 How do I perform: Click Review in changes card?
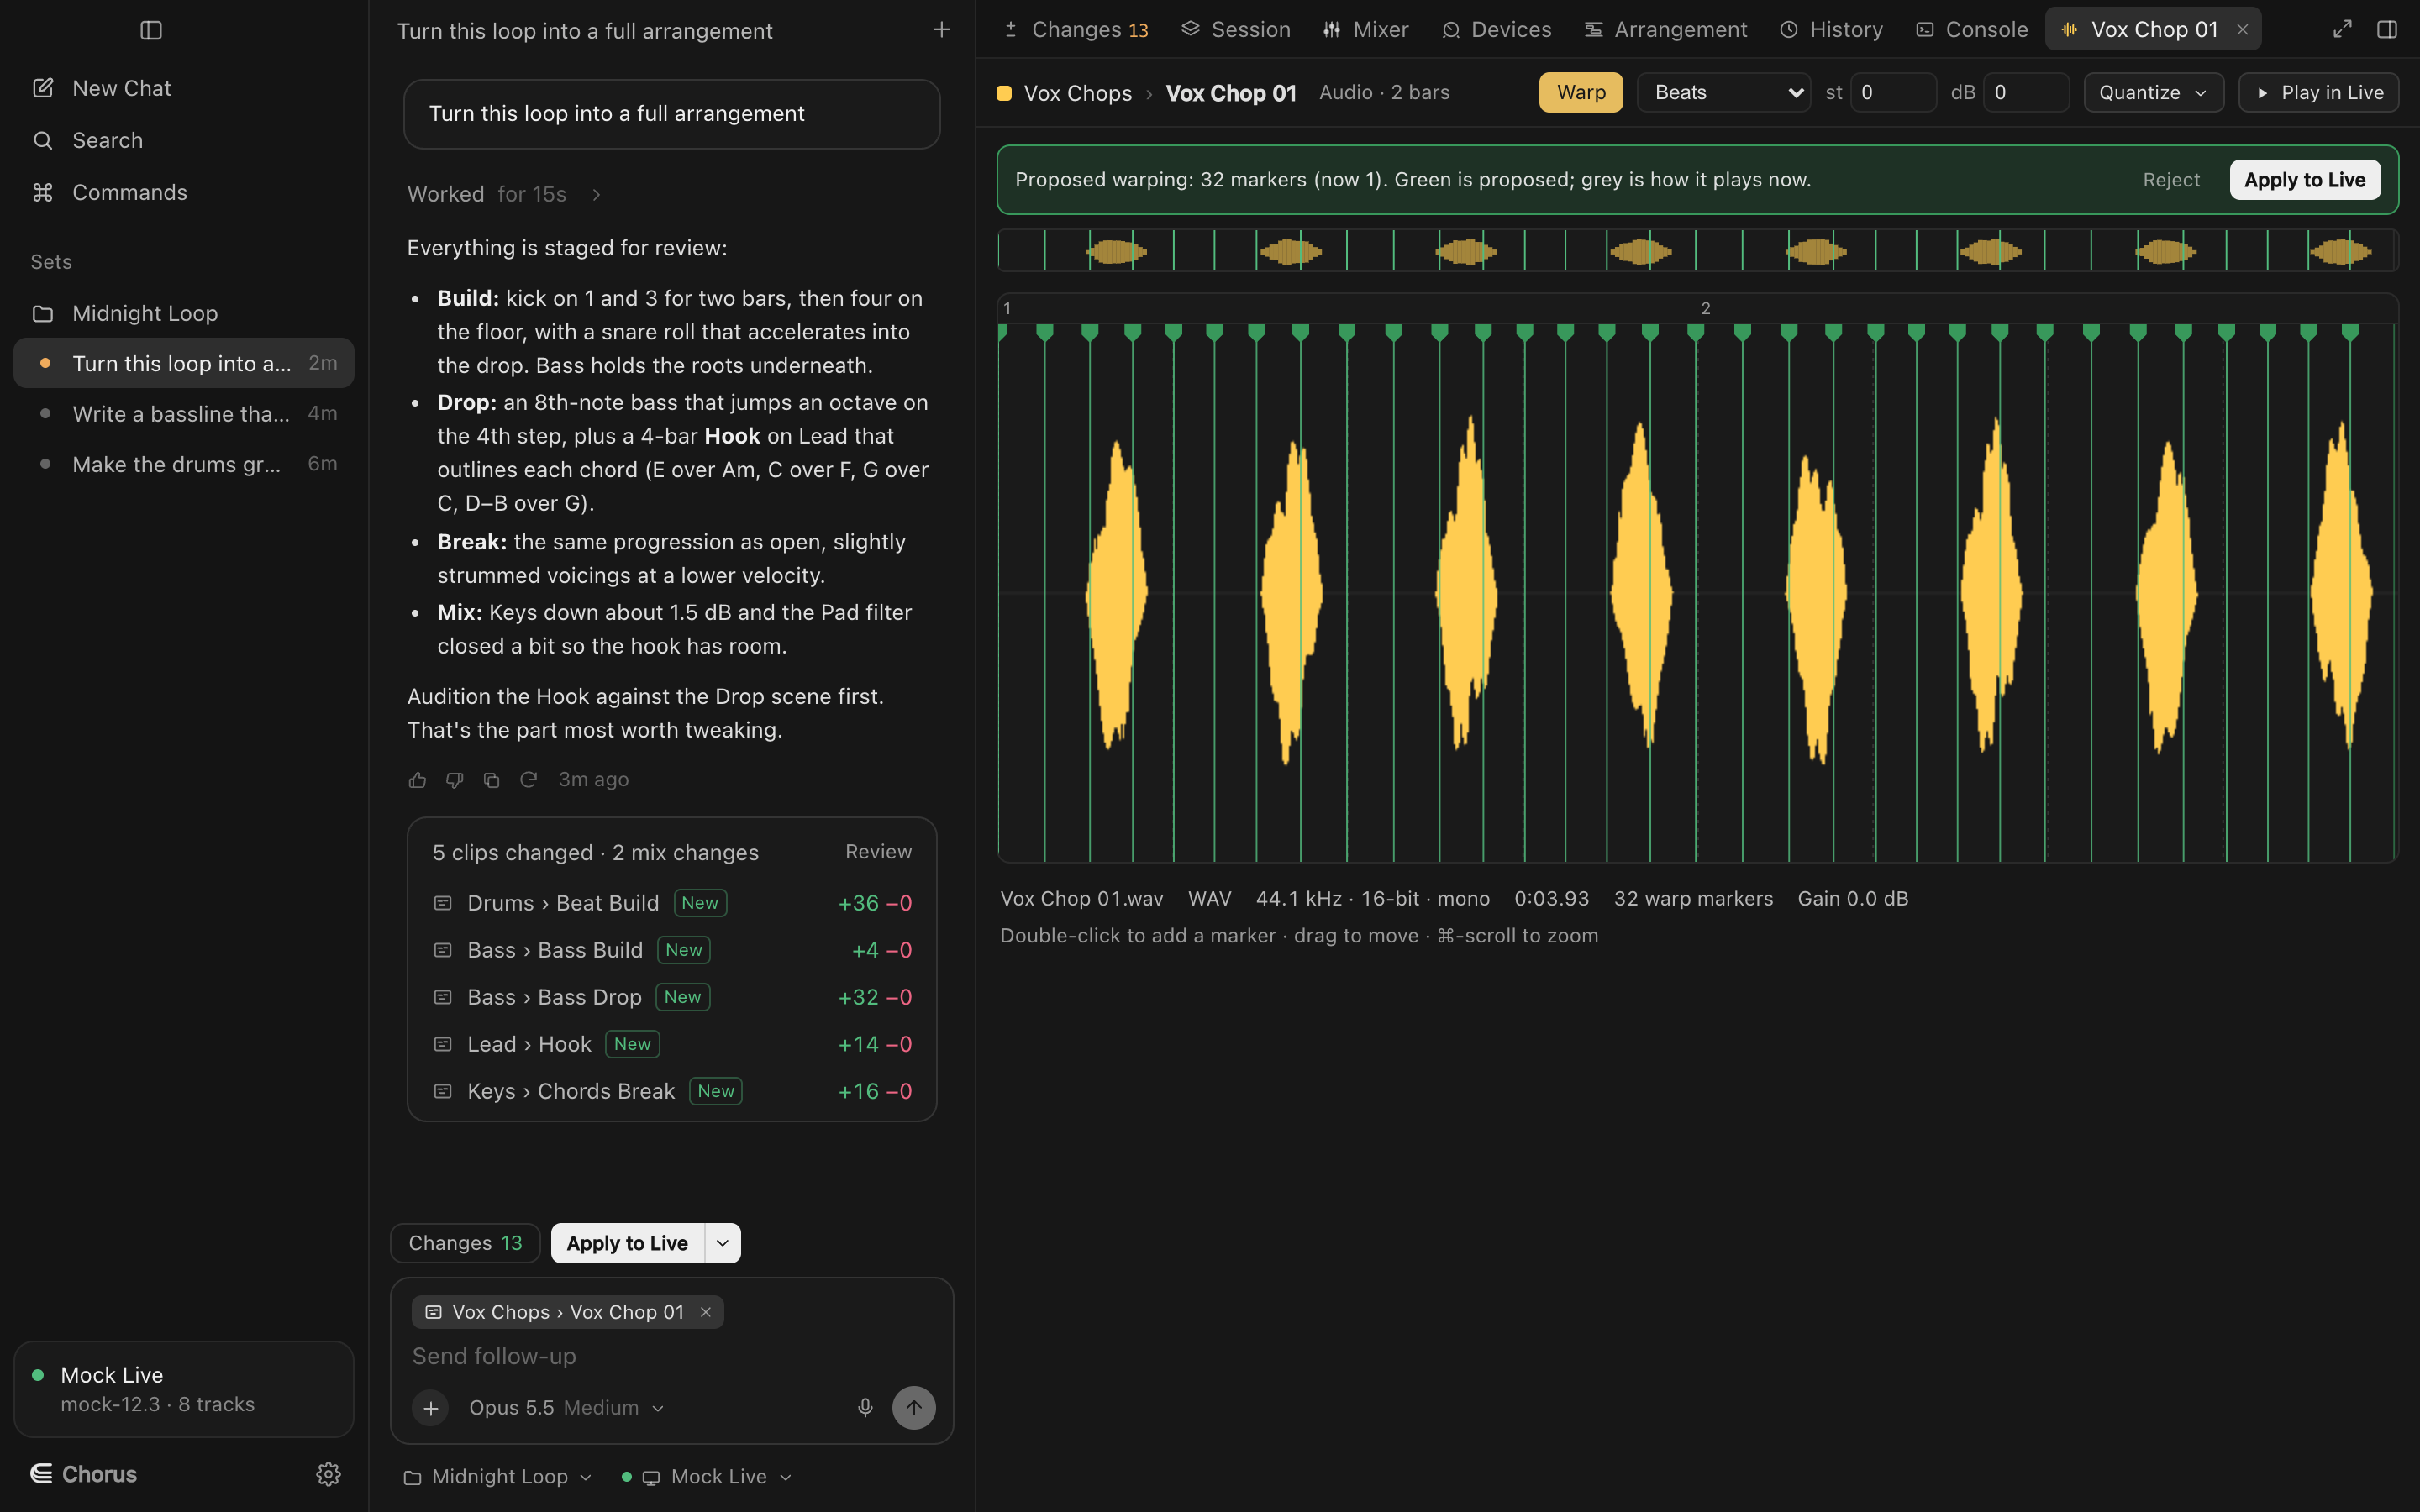pyautogui.click(x=878, y=852)
